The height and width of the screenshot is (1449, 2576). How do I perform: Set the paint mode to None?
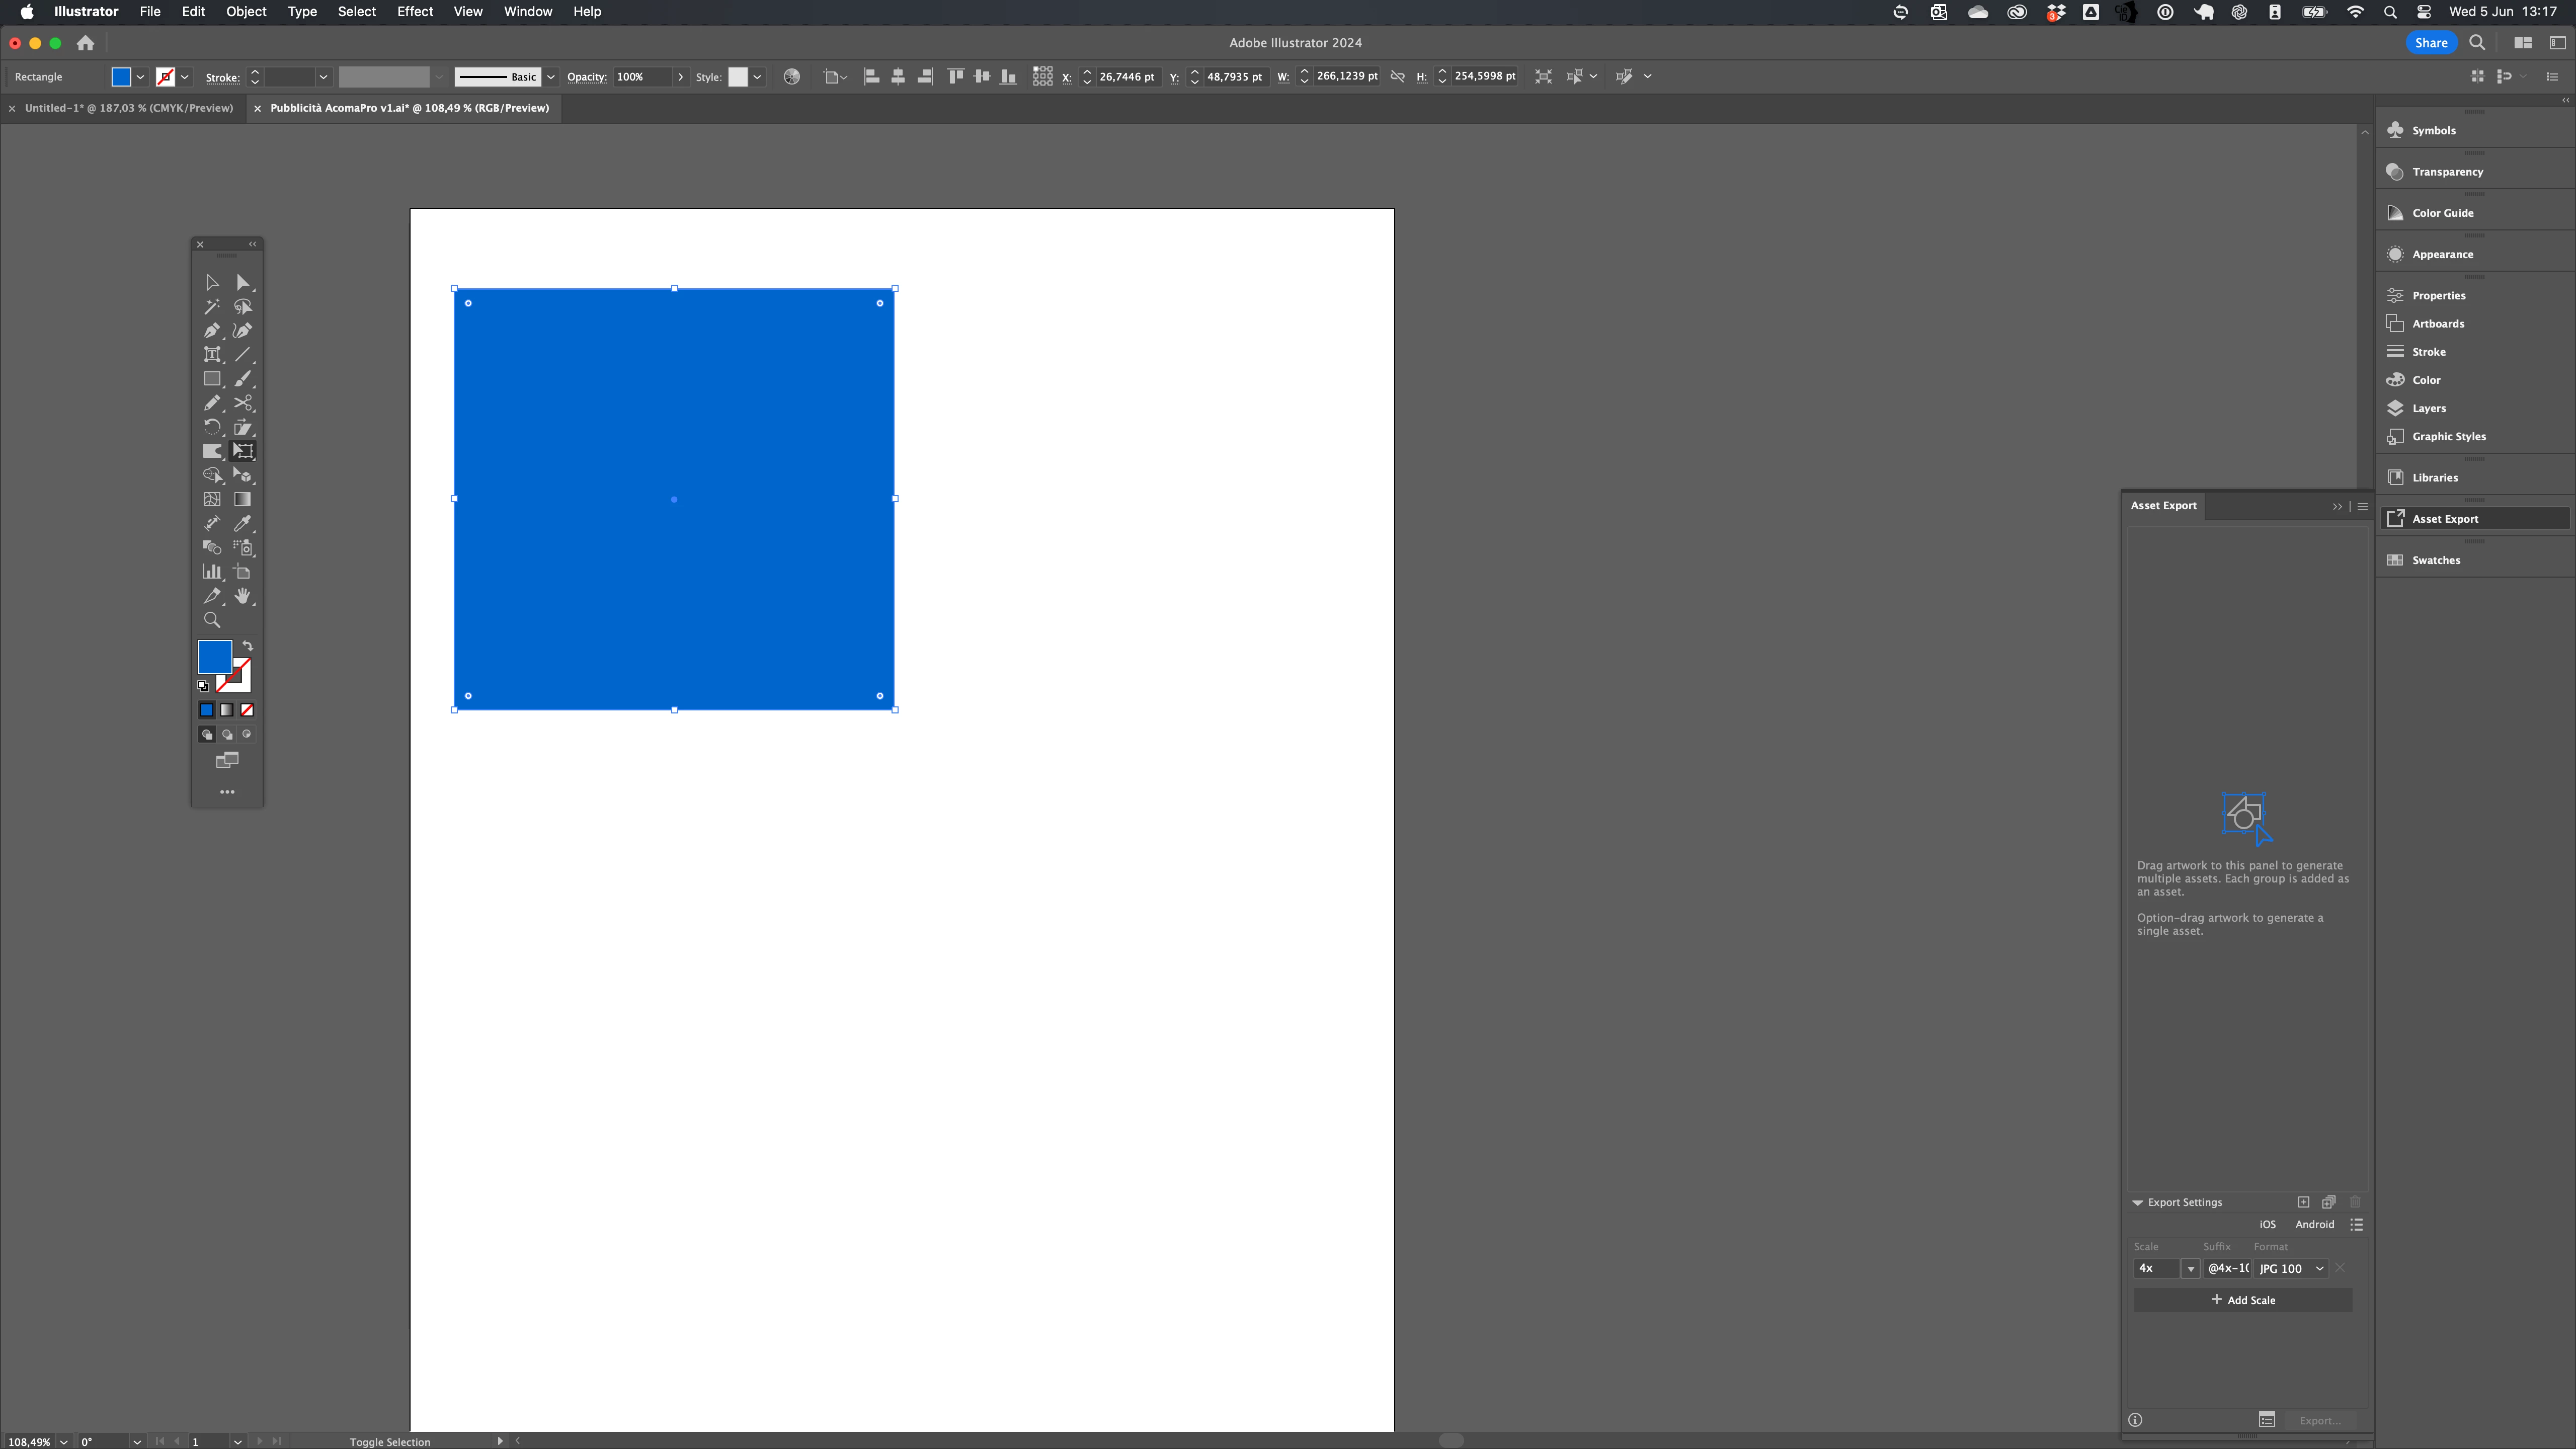coord(247,710)
